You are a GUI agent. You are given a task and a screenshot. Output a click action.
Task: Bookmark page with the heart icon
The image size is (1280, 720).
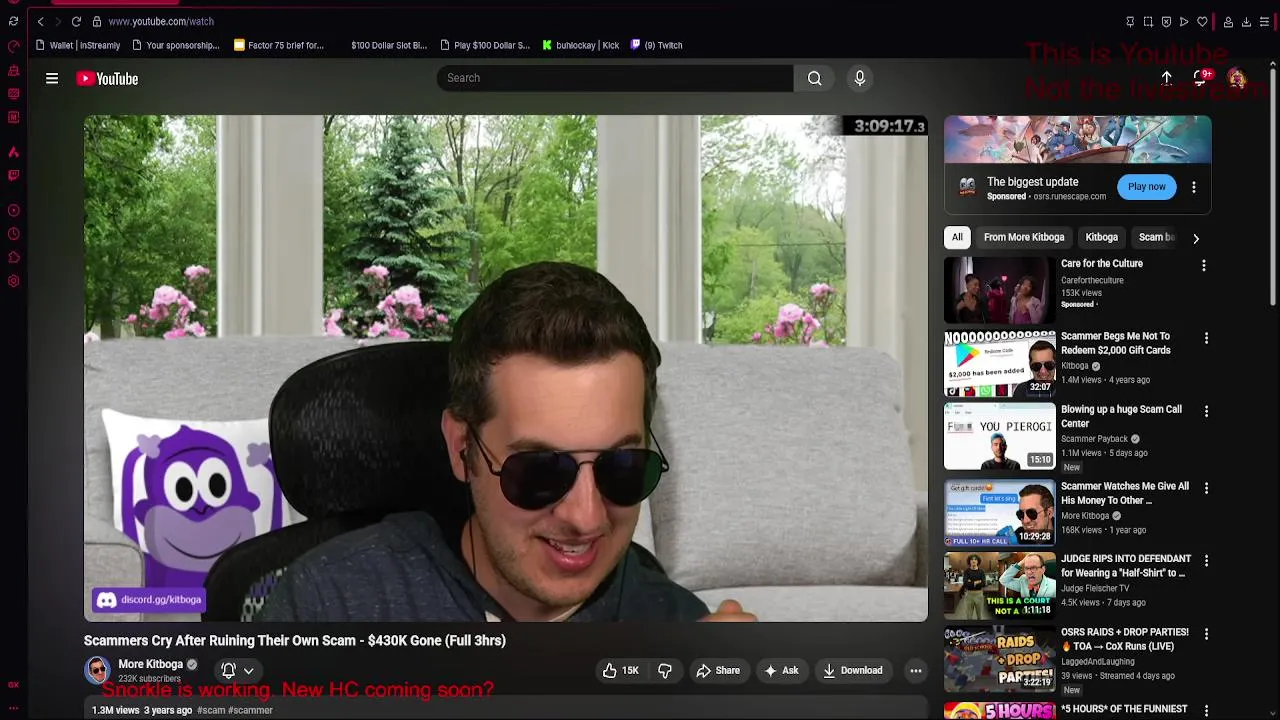pos(1202,21)
